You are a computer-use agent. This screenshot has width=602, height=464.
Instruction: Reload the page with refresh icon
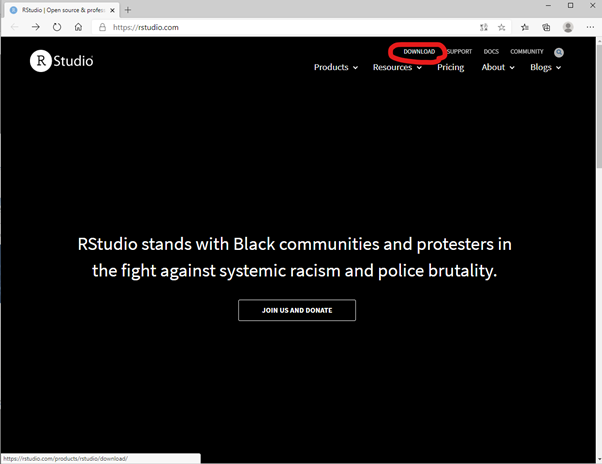coord(57,27)
